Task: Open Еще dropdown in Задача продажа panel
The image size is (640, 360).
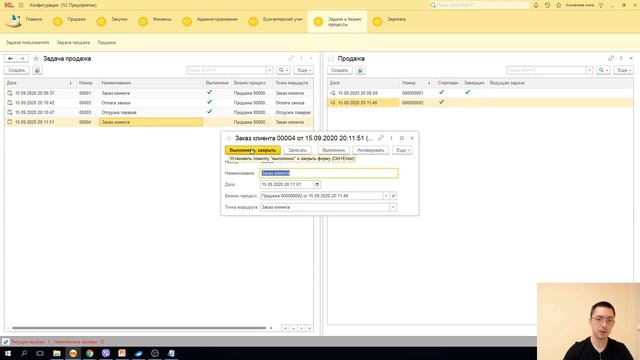Action: [x=304, y=70]
